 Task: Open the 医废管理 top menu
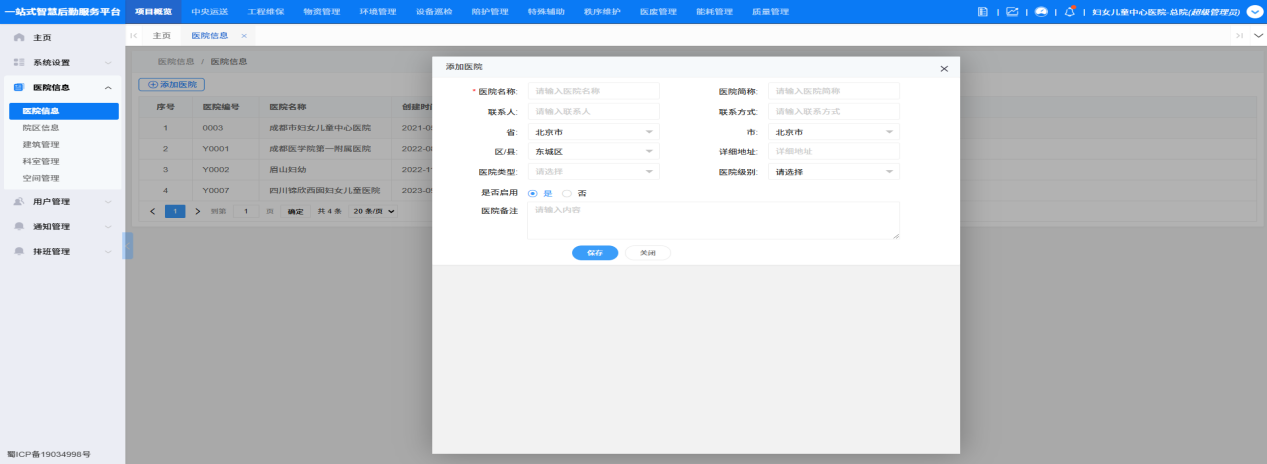(658, 12)
